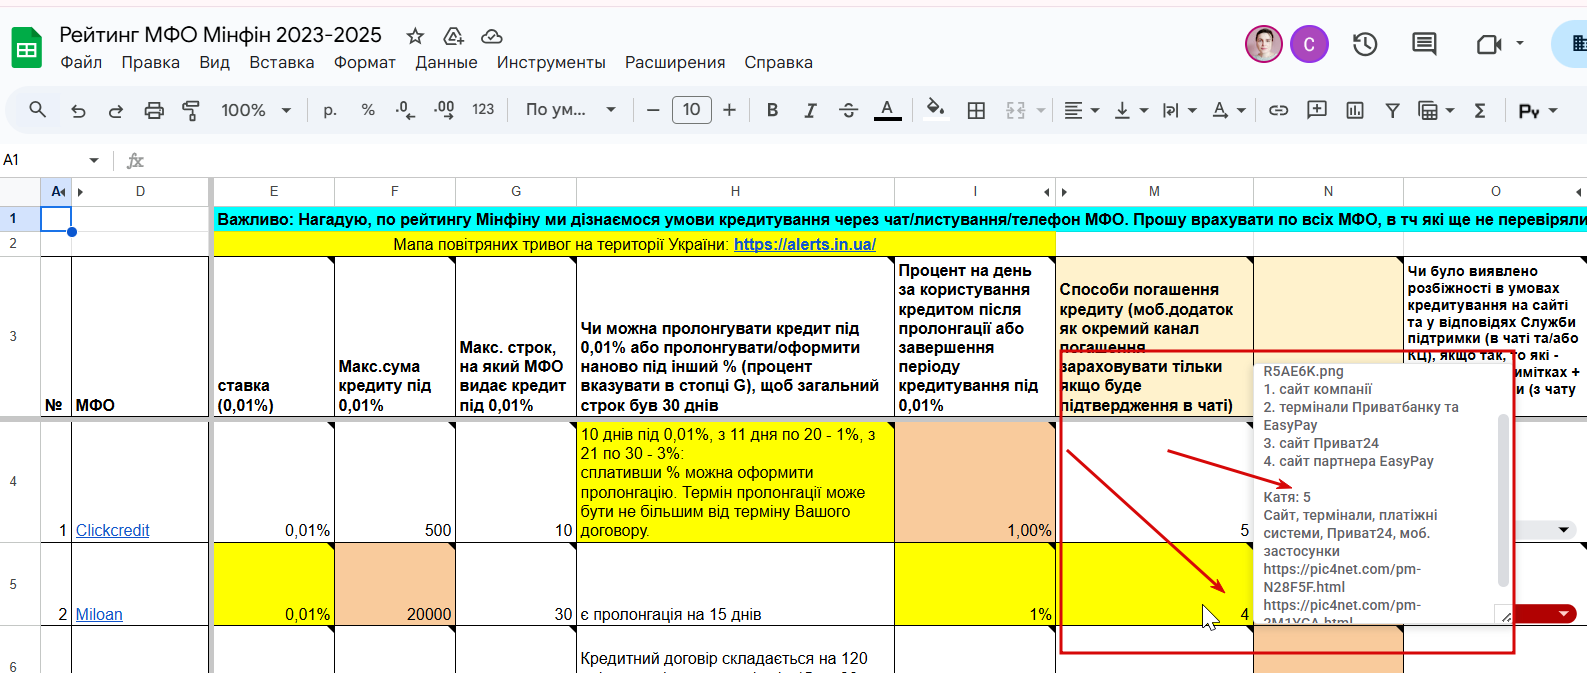Click the Print icon in toolbar

[154, 111]
